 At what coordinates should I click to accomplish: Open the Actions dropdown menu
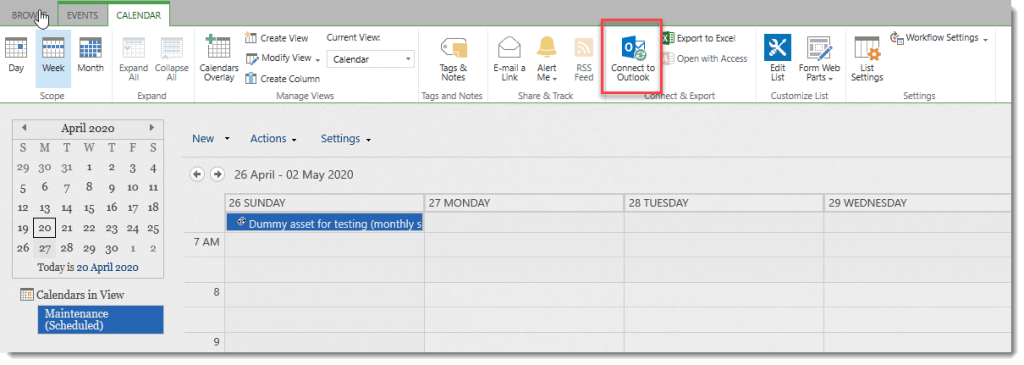(x=274, y=139)
